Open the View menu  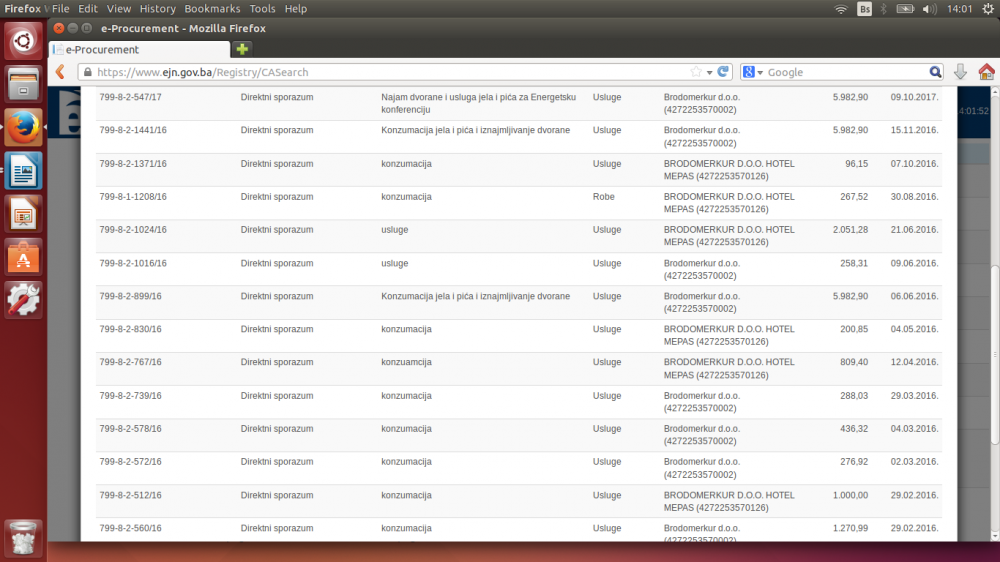[x=119, y=9]
